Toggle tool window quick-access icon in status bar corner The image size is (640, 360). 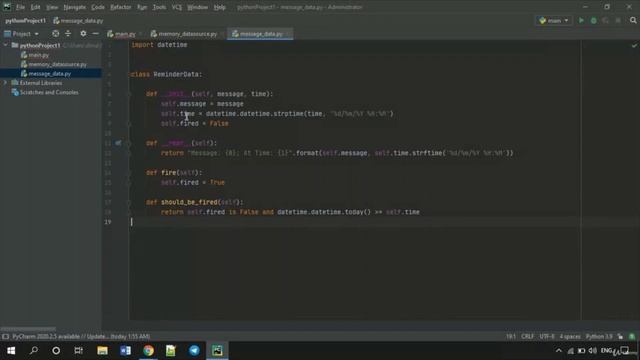coord(5,337)
